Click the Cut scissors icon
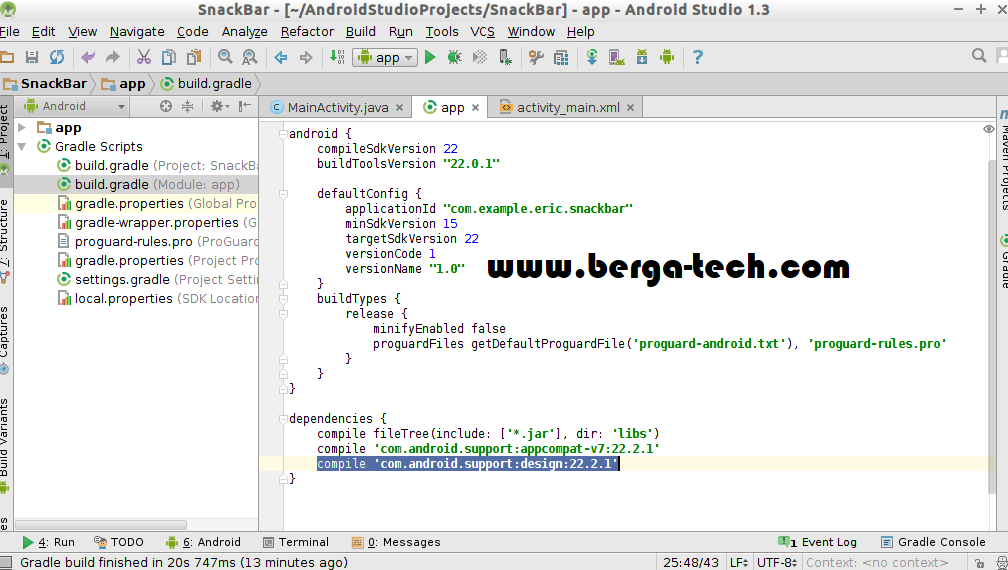 143,57
